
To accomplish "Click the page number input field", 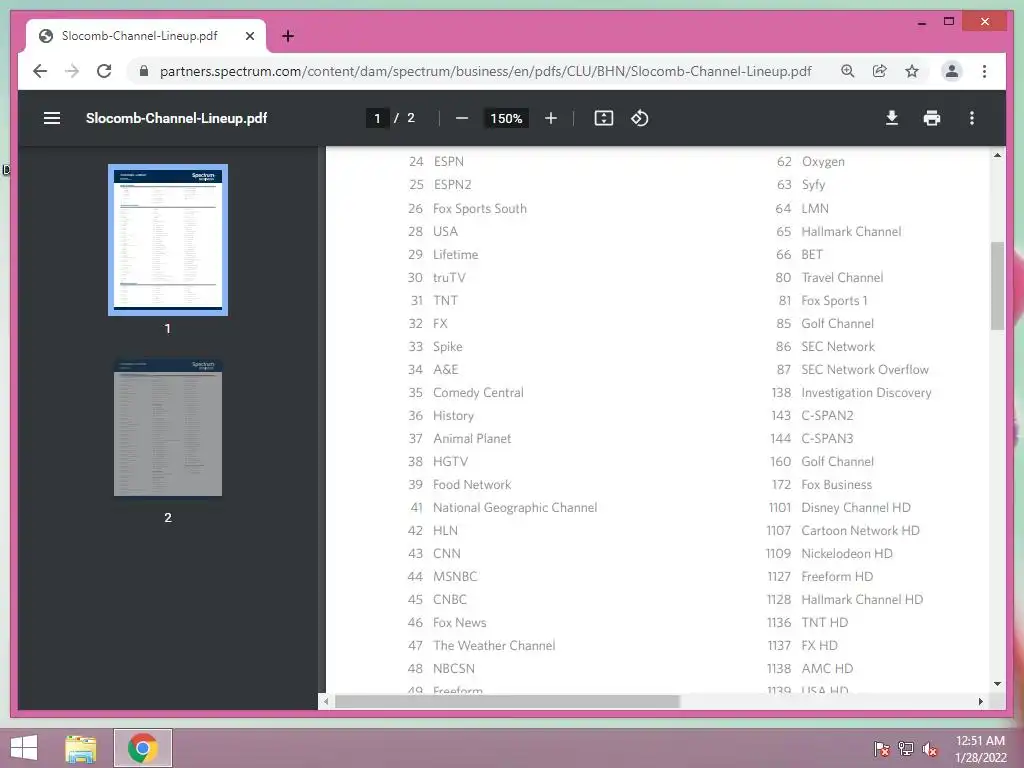I will (x=377, y=118).
